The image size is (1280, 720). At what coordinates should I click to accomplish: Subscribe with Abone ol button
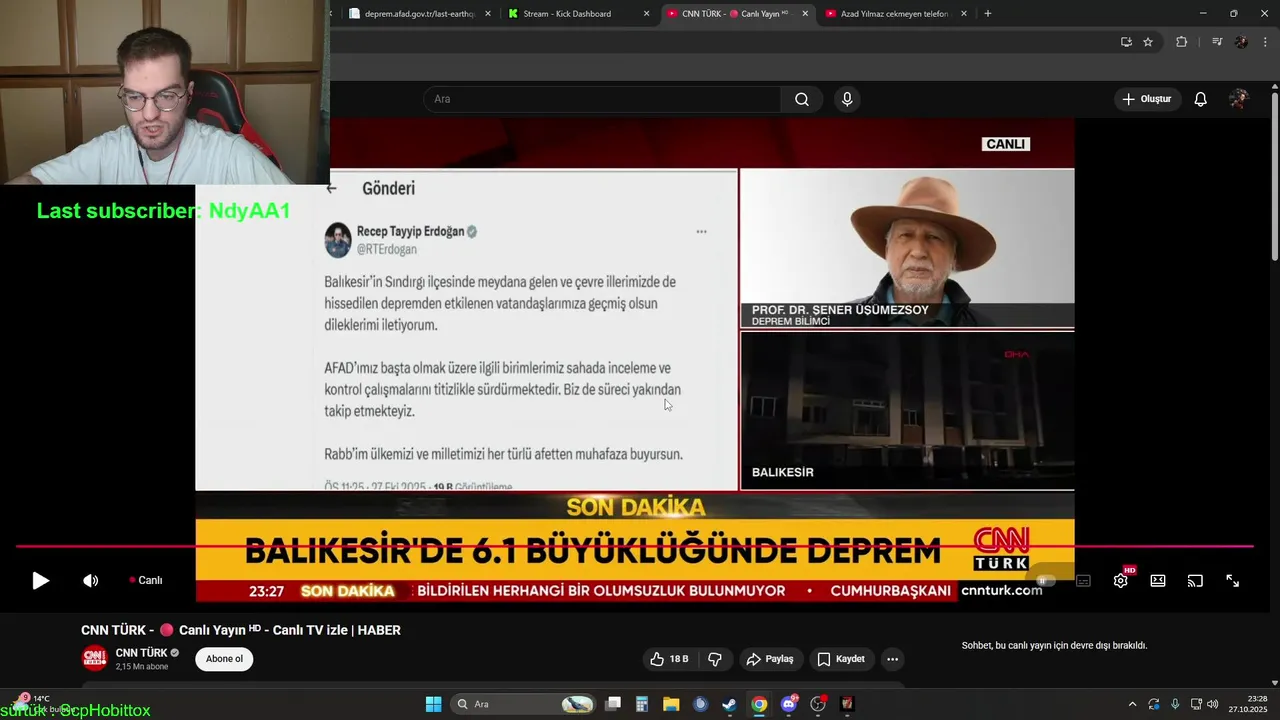click(224, 659)
